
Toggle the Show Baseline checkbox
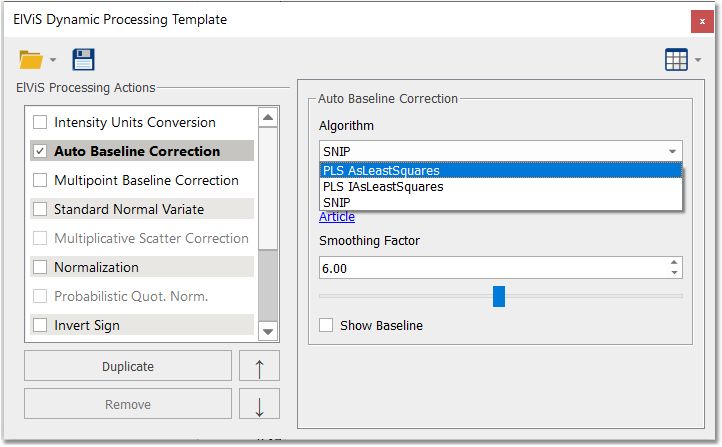pyautogui.click(x=326, y=325)
